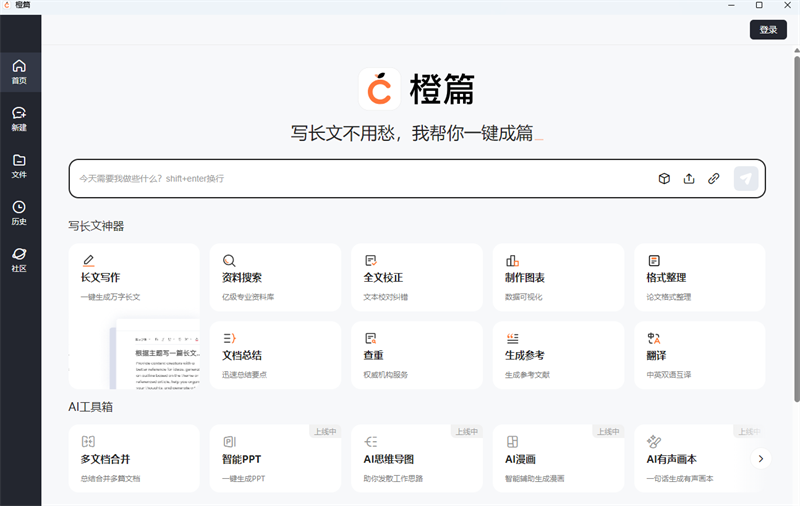Open the 社区 community sidebar tab

pos(19,260)
